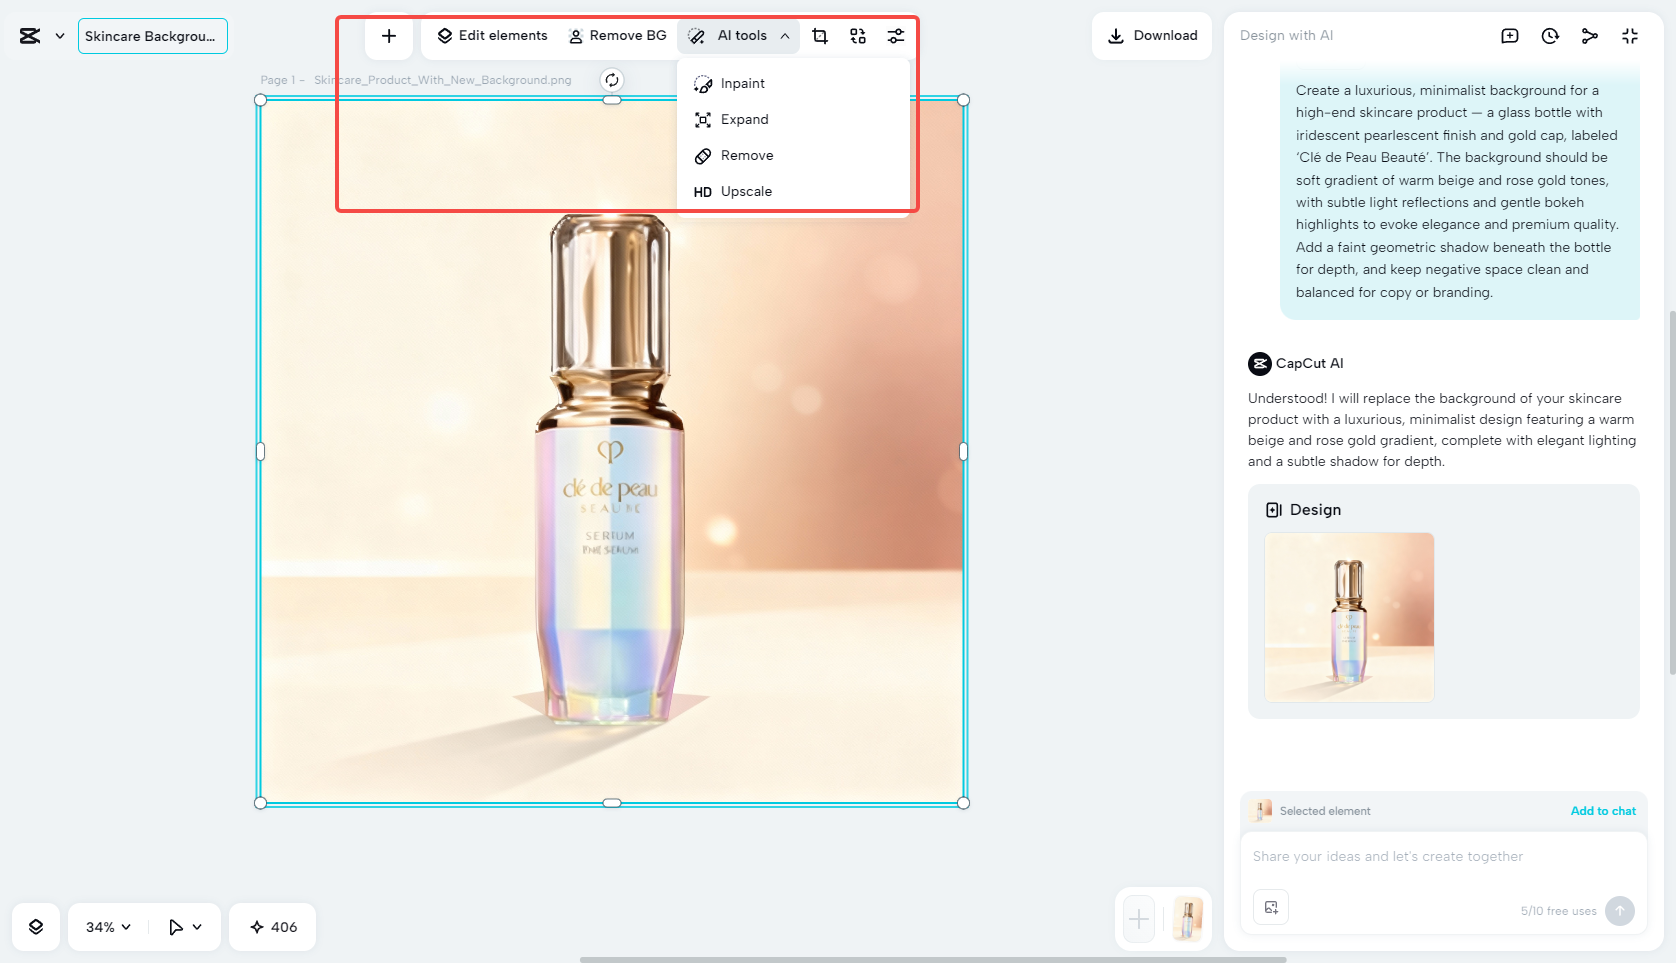Screen dimensions: 1676x963
Task: Click the smart layout icon beside crop
Action: tap(858, 36)
